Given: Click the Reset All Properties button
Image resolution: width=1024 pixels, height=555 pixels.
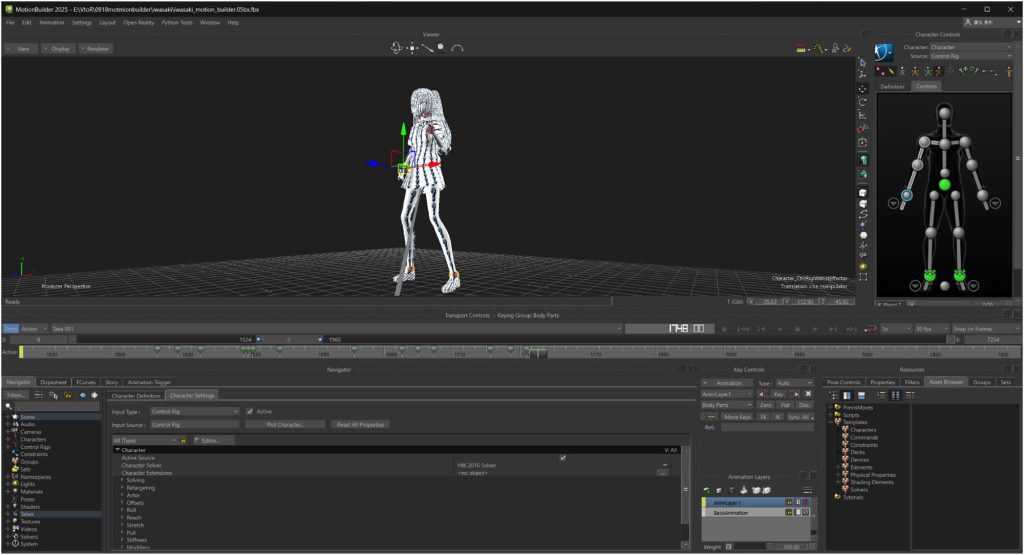Looking at the screenshot, I should coord(360,425).
